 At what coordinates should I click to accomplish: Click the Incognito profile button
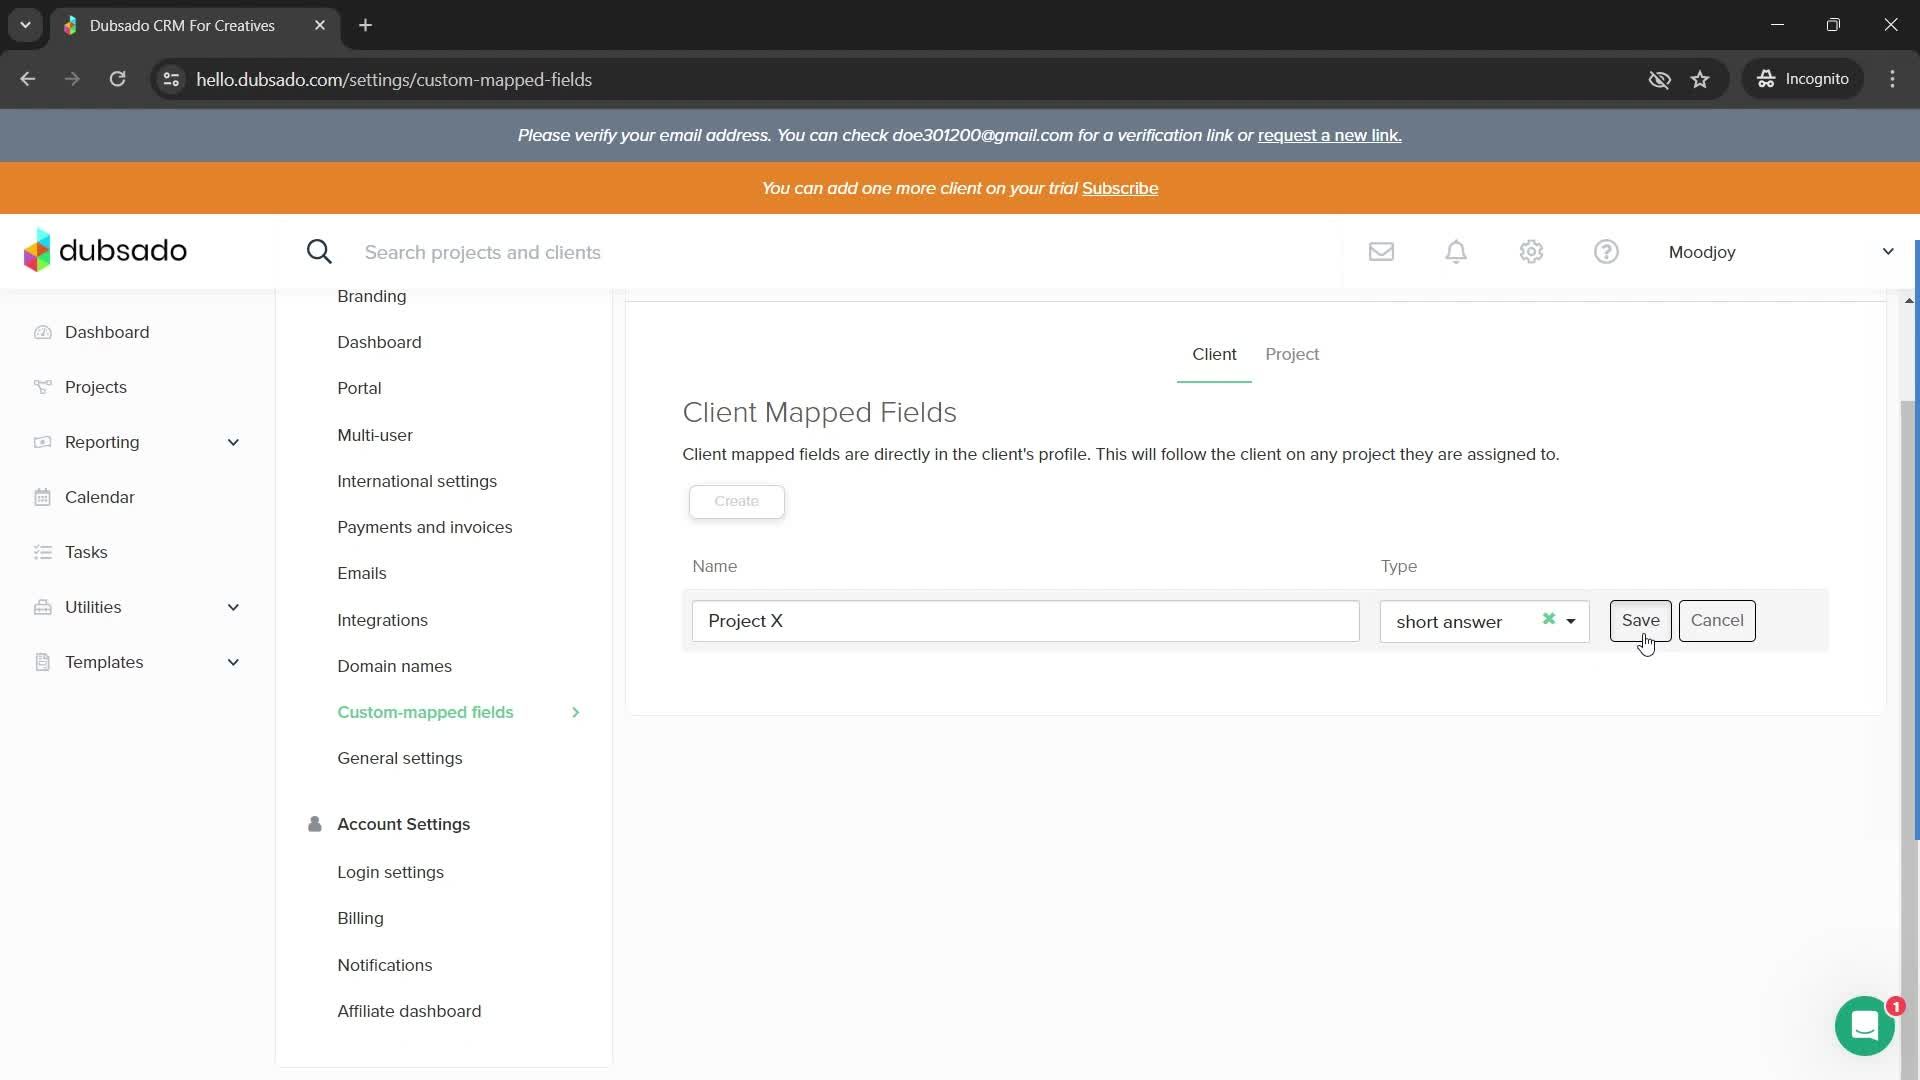[x=1803, y=79]
